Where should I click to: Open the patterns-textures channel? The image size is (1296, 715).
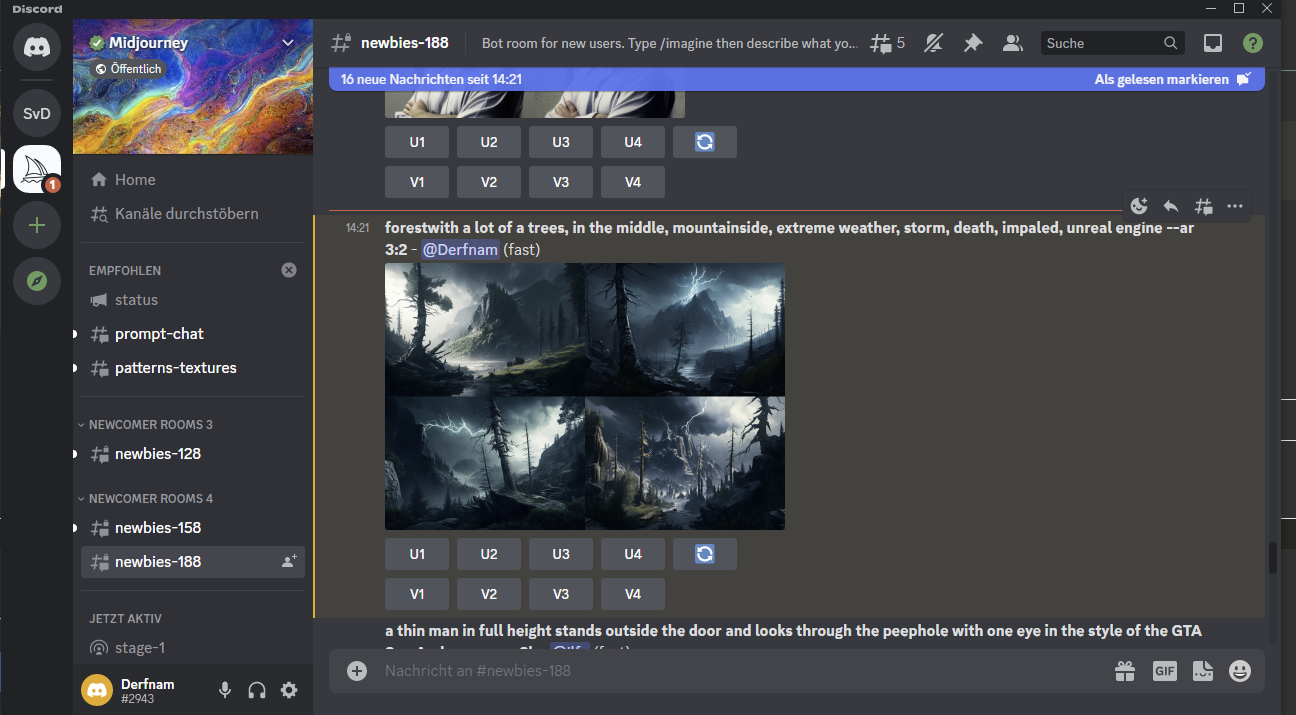pos(193,368)
